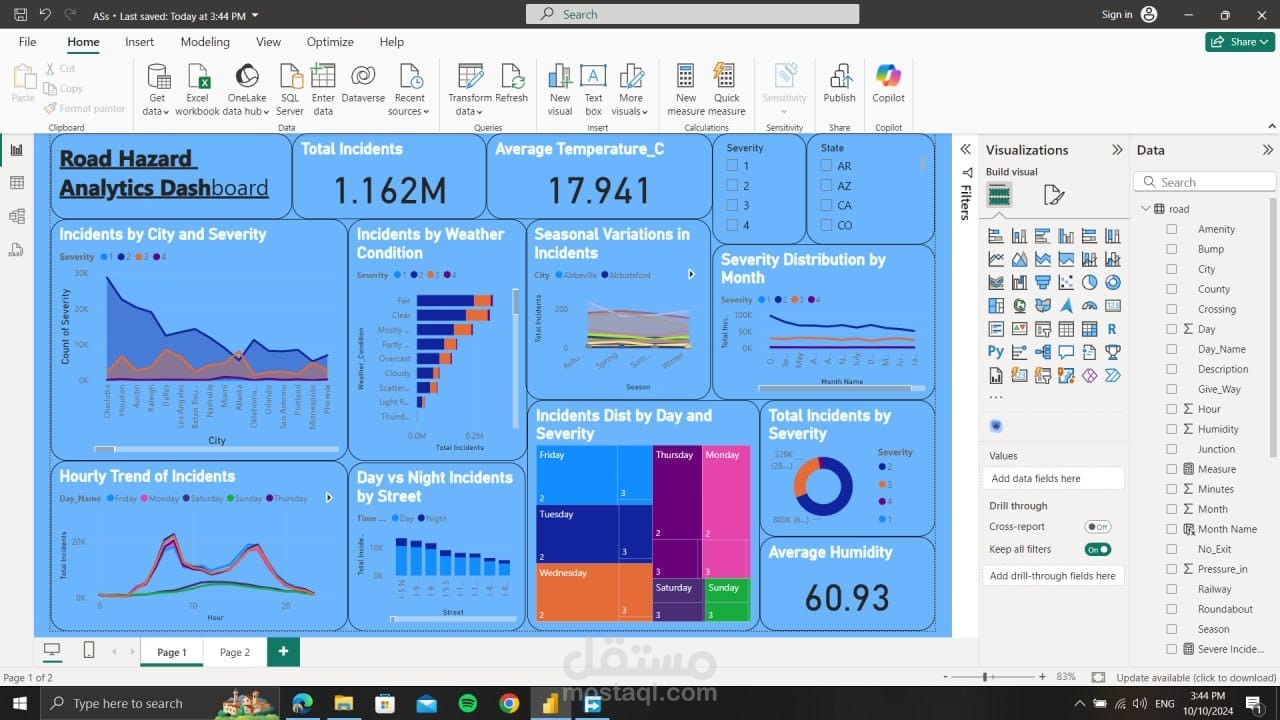Connect to SQL Server
Image resolution: width=1280 pixels, height=720 pixels.
pyautogui.click(x=290, y=89)
